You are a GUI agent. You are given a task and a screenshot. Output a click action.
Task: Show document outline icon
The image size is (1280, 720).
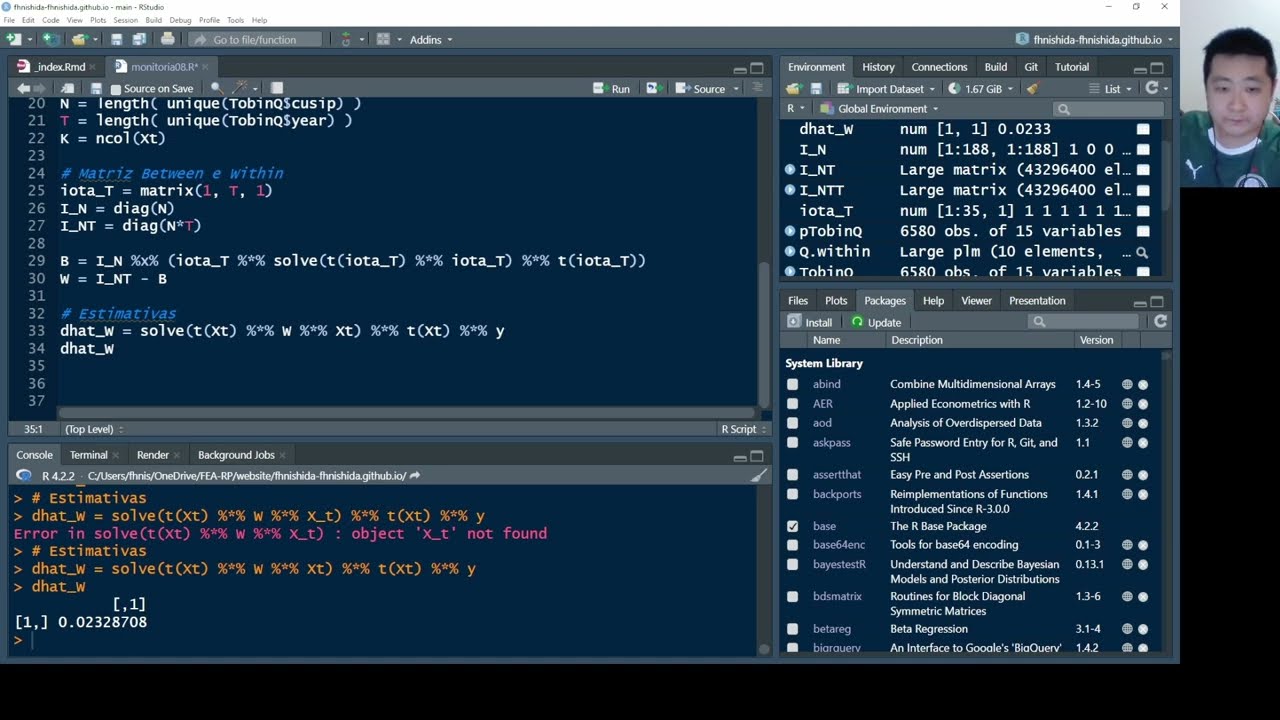coord(757,88)
